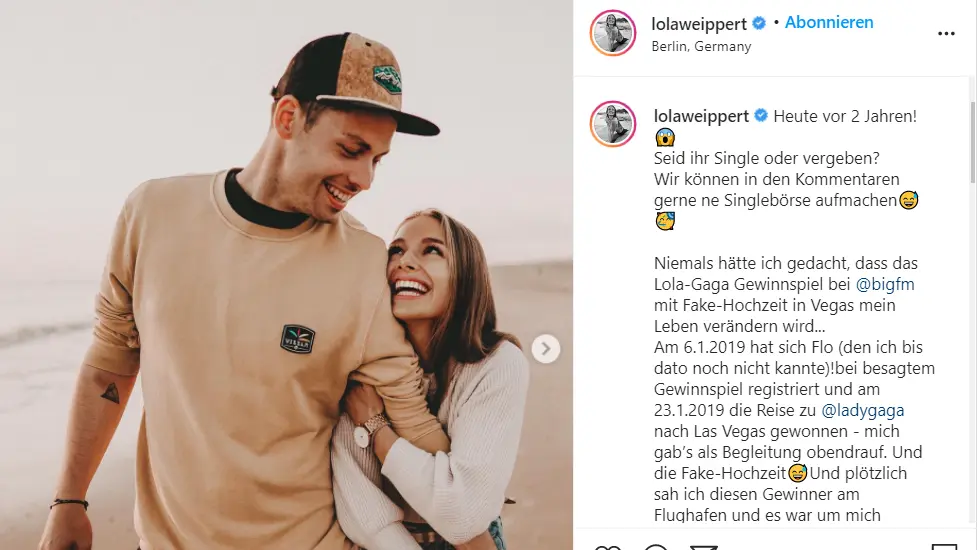
Task: Open the Berlin, Germany location tag
Action: coord(701,47)
